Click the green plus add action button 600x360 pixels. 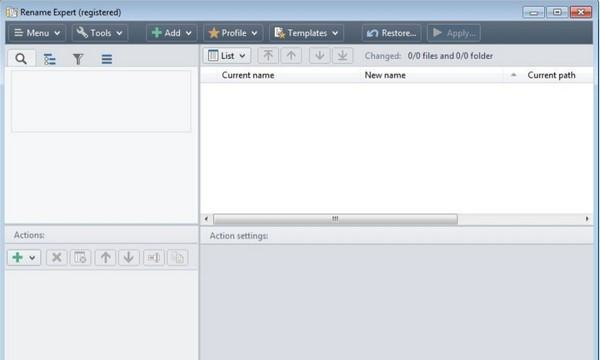coord(18,257)
